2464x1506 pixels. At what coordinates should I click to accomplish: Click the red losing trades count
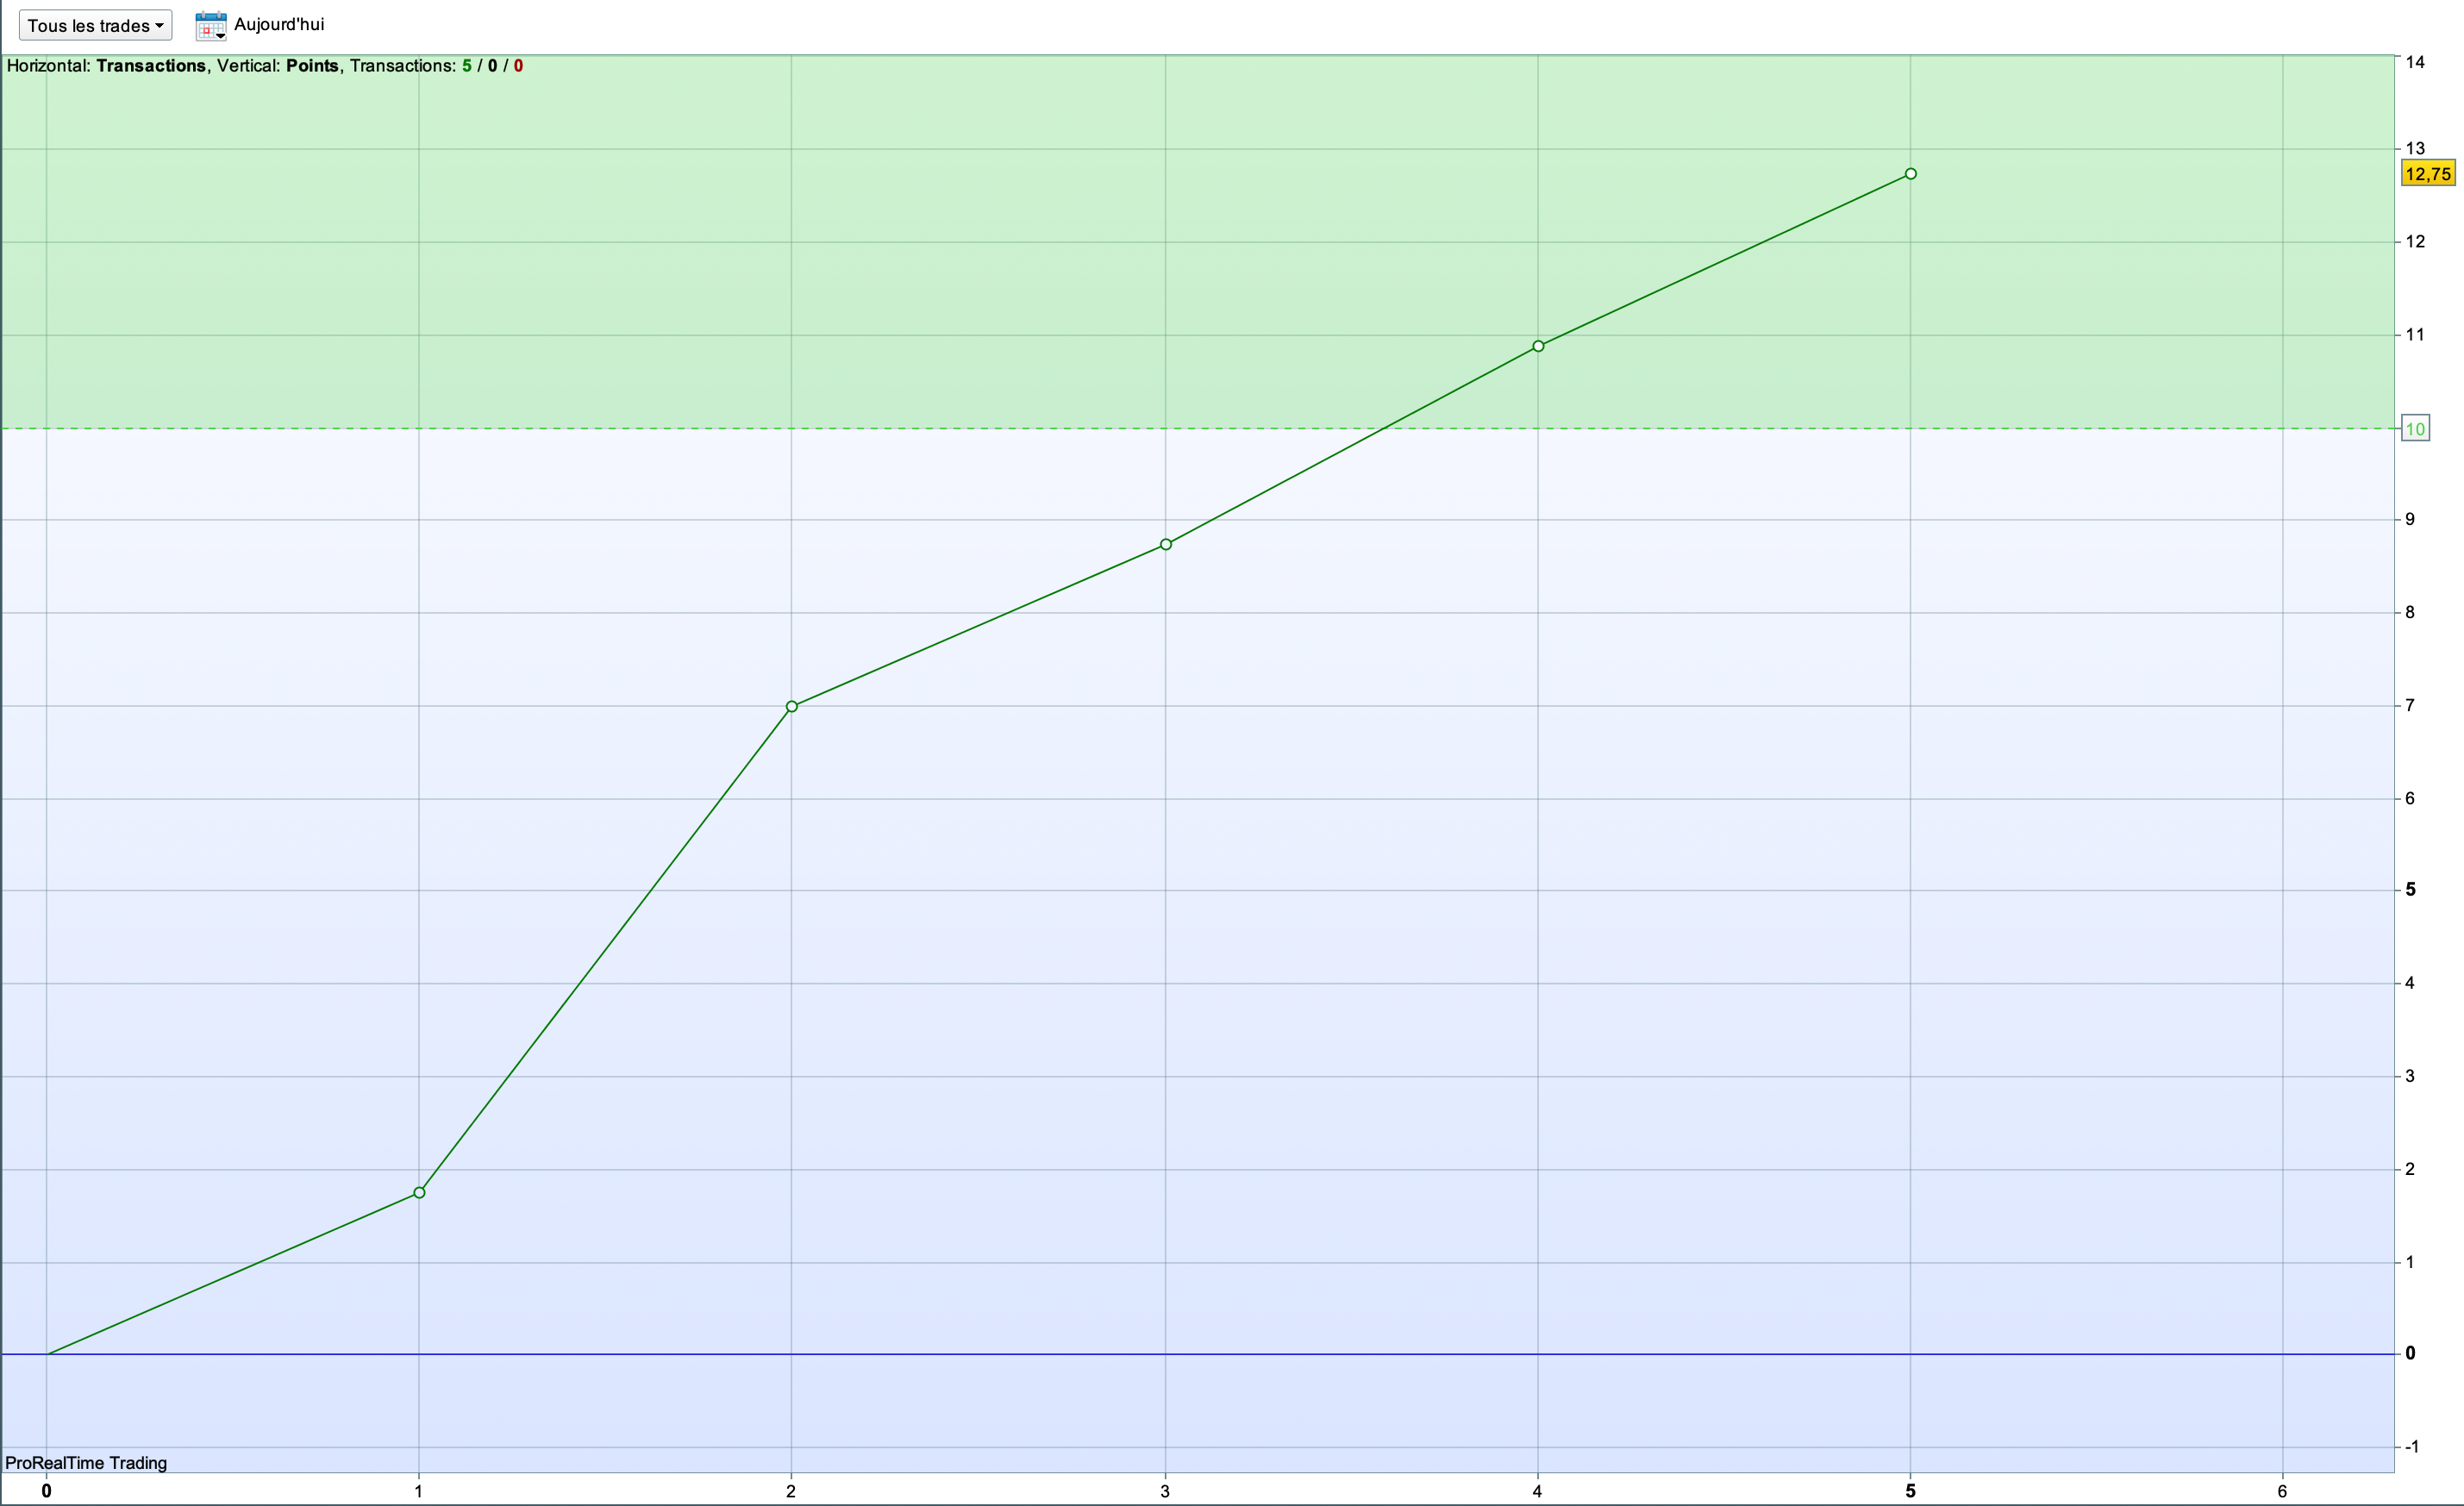click(x=518, y=66)
